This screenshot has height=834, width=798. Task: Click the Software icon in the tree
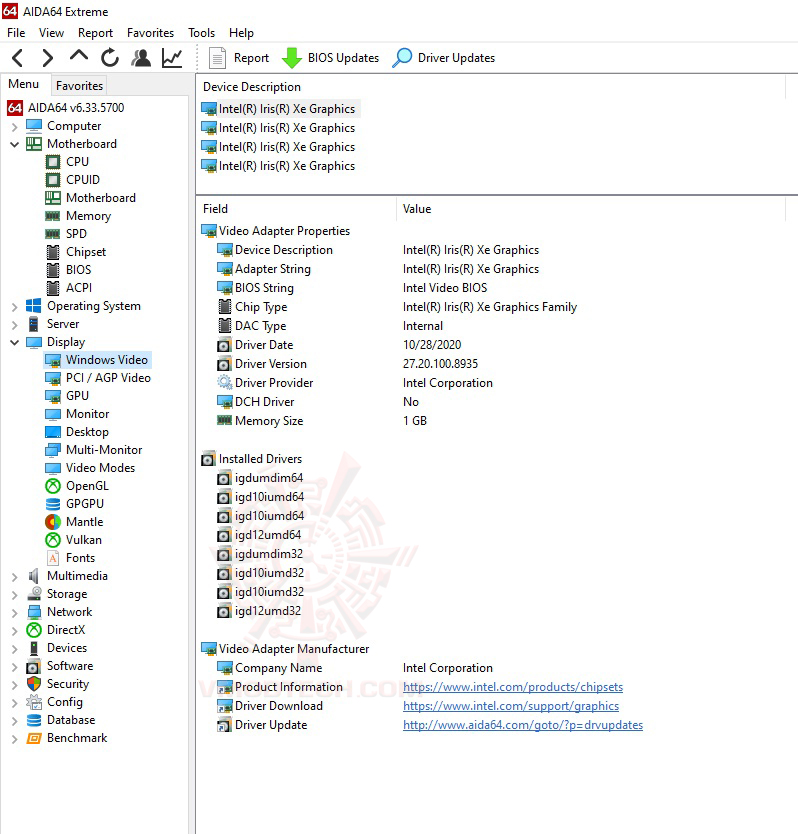[34, 666]
